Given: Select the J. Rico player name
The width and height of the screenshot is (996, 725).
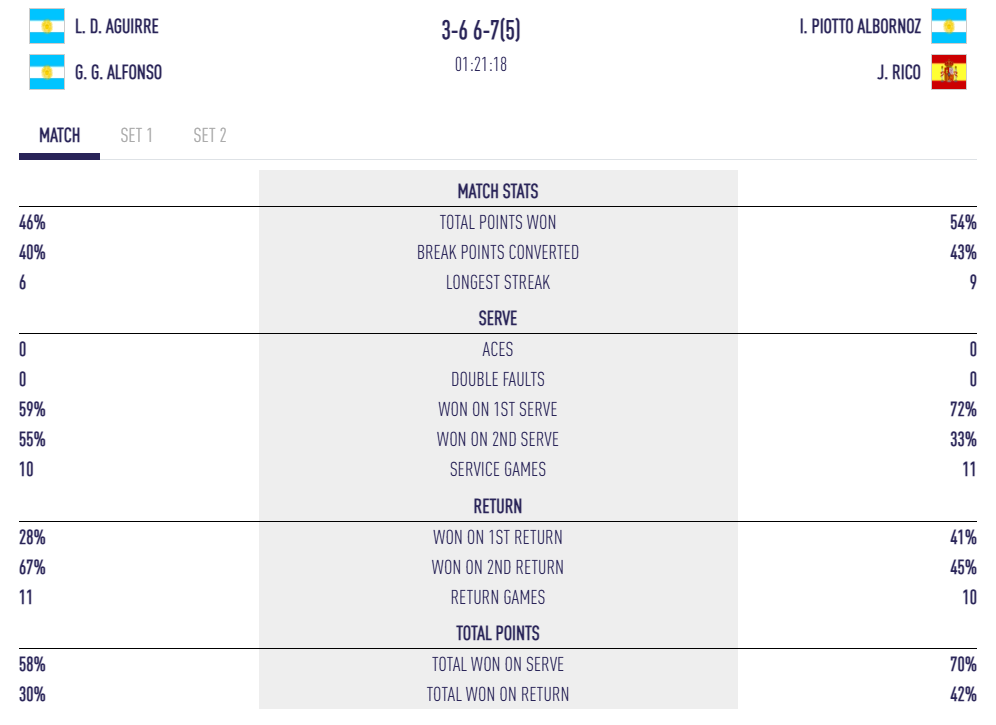Looking at the screenshot, I should (x=899, y=72).
